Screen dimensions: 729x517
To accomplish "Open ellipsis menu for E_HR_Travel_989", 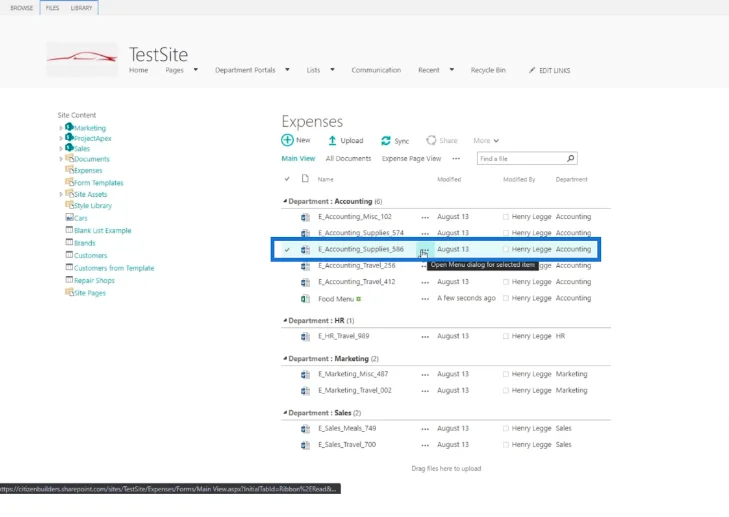I will point(425,337).
